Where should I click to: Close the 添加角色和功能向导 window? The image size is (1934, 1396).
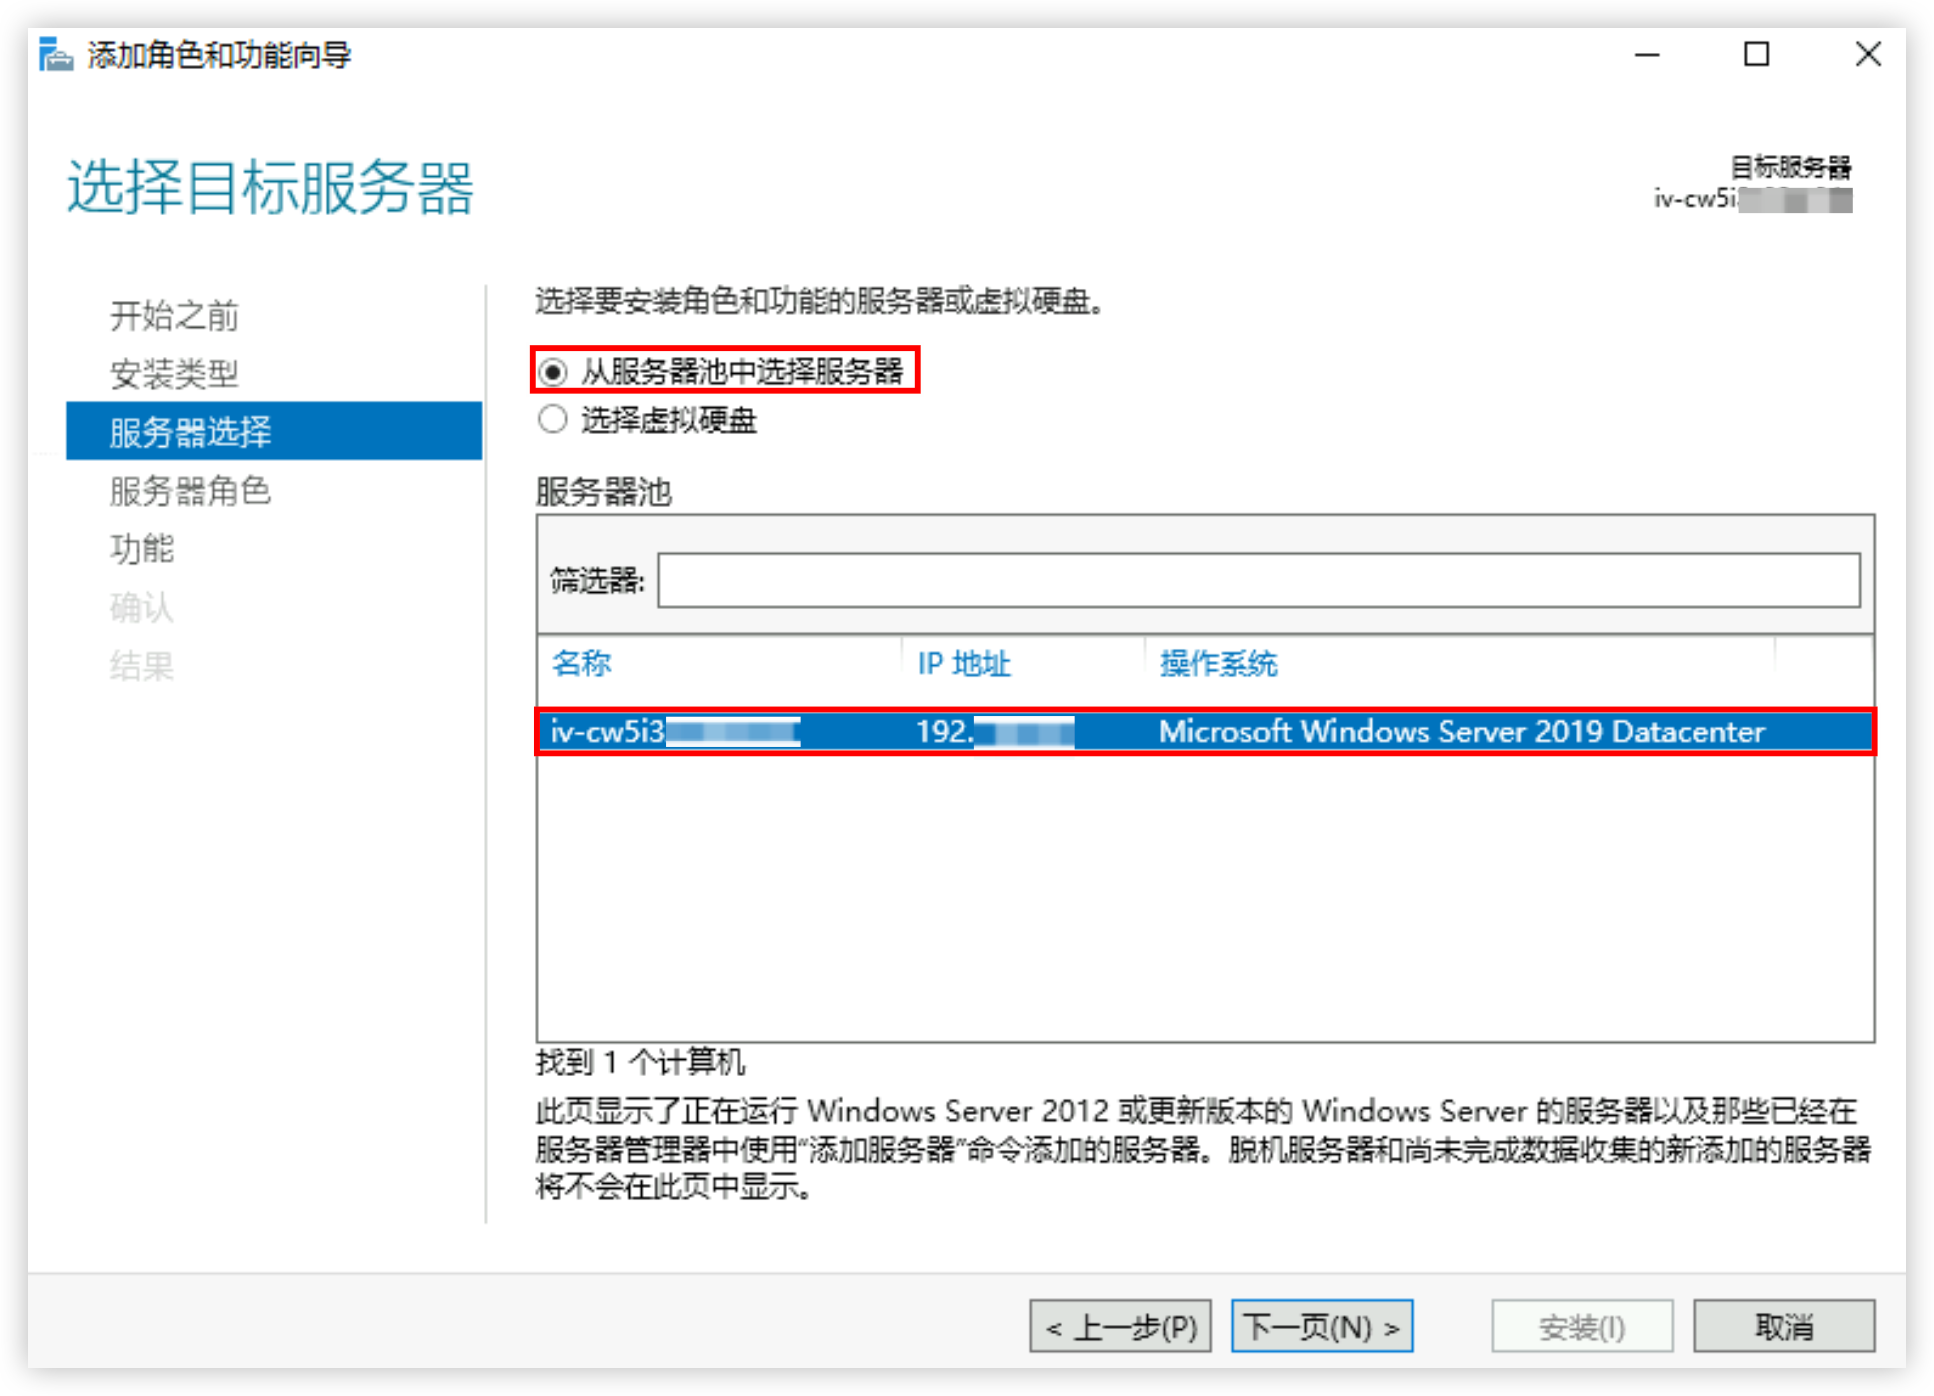click(x=1867, y=55)
